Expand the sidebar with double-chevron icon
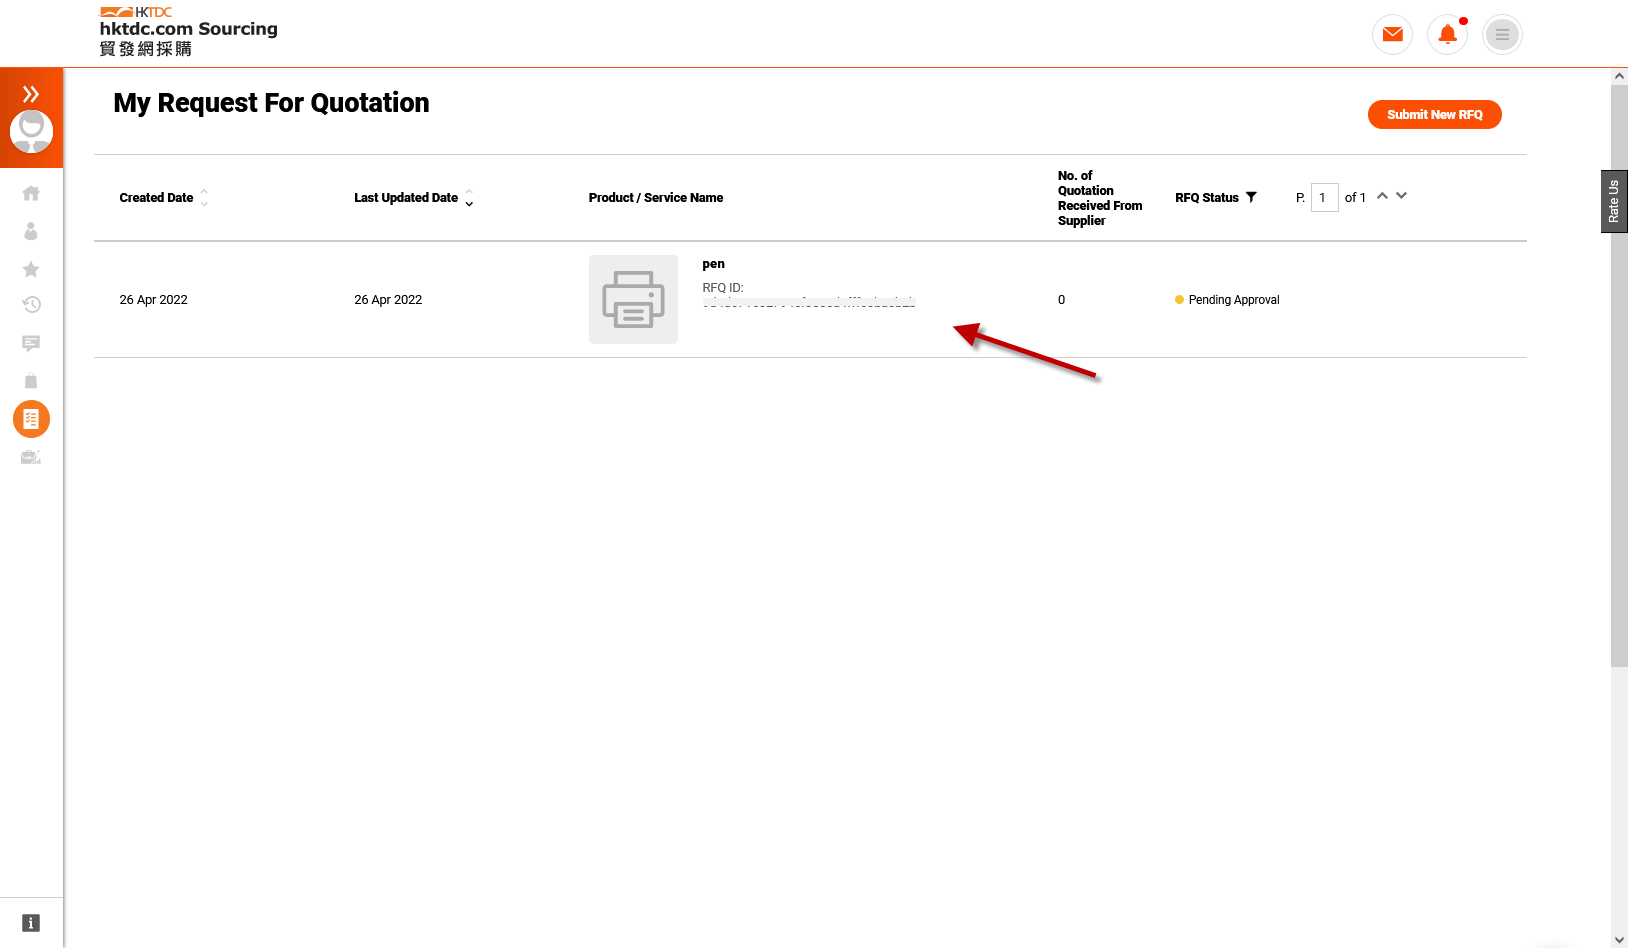Viewport: 1628px width, 948px height. [x=31, y=94]
